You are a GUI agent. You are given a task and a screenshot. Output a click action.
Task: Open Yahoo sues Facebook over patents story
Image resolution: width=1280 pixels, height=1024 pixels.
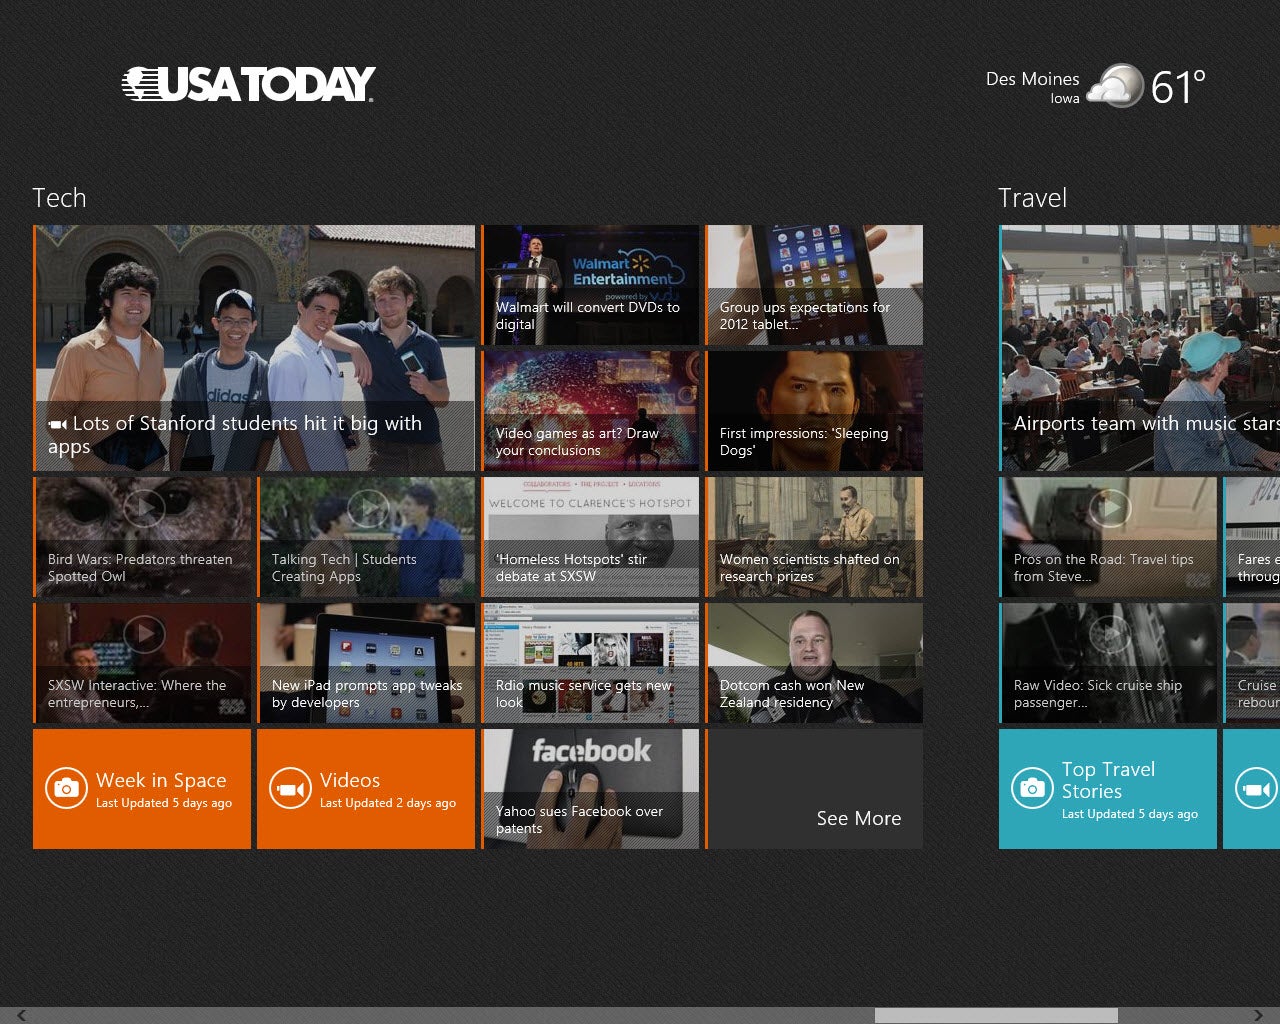click(x=590, y=789)
